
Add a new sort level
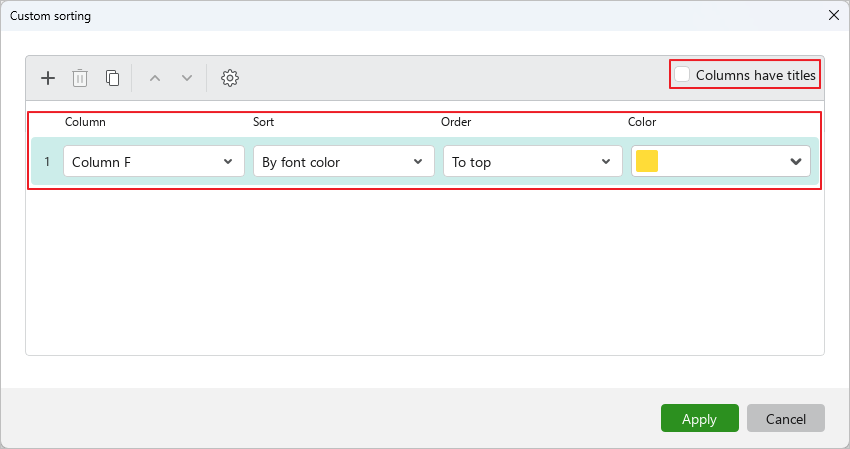(x=48, y=78)
